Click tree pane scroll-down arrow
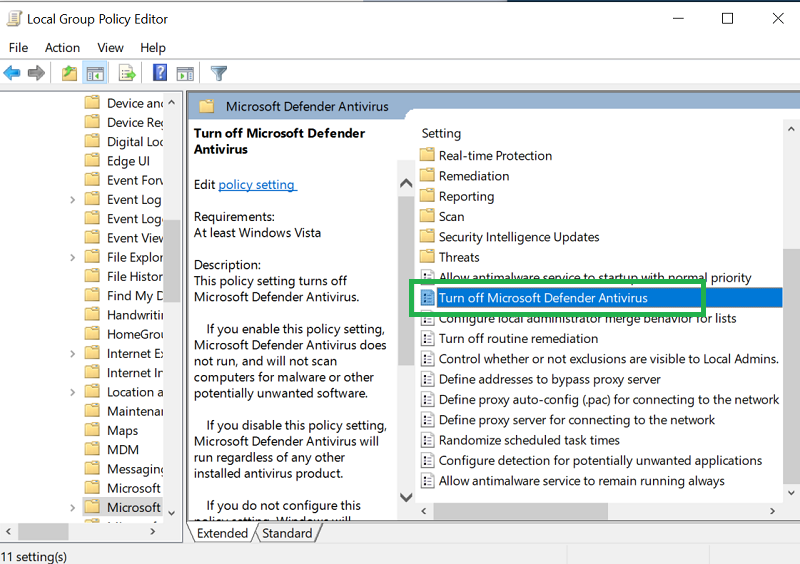This screenshot has width=800, height=564. point(172,513)
